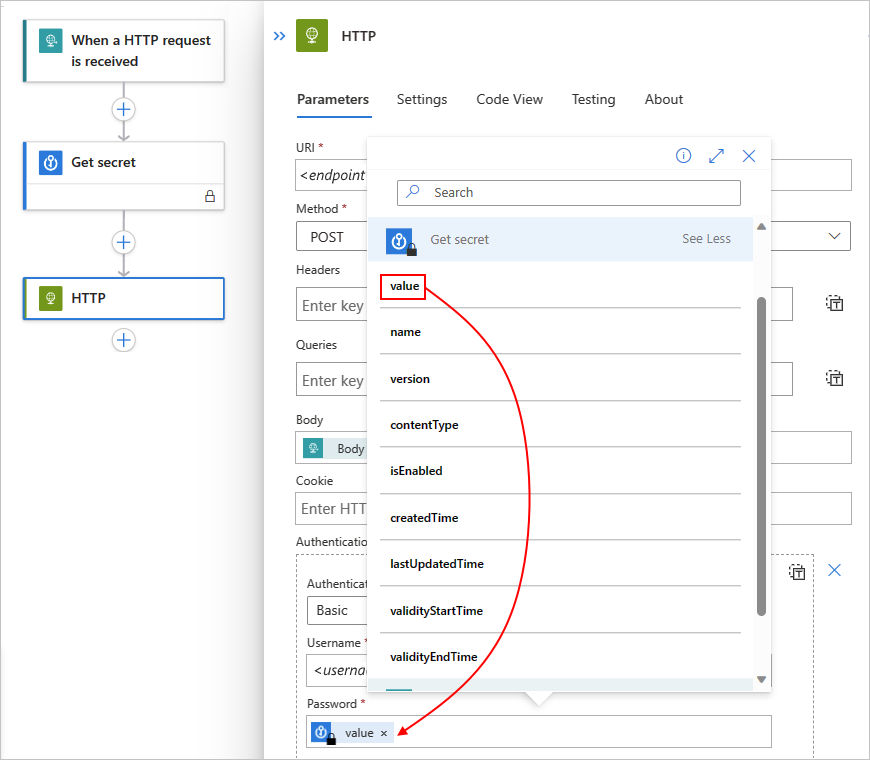Switch Headers to text mode icon
Image resolution: width=870 pixels, height=760 pixels.
834,303
